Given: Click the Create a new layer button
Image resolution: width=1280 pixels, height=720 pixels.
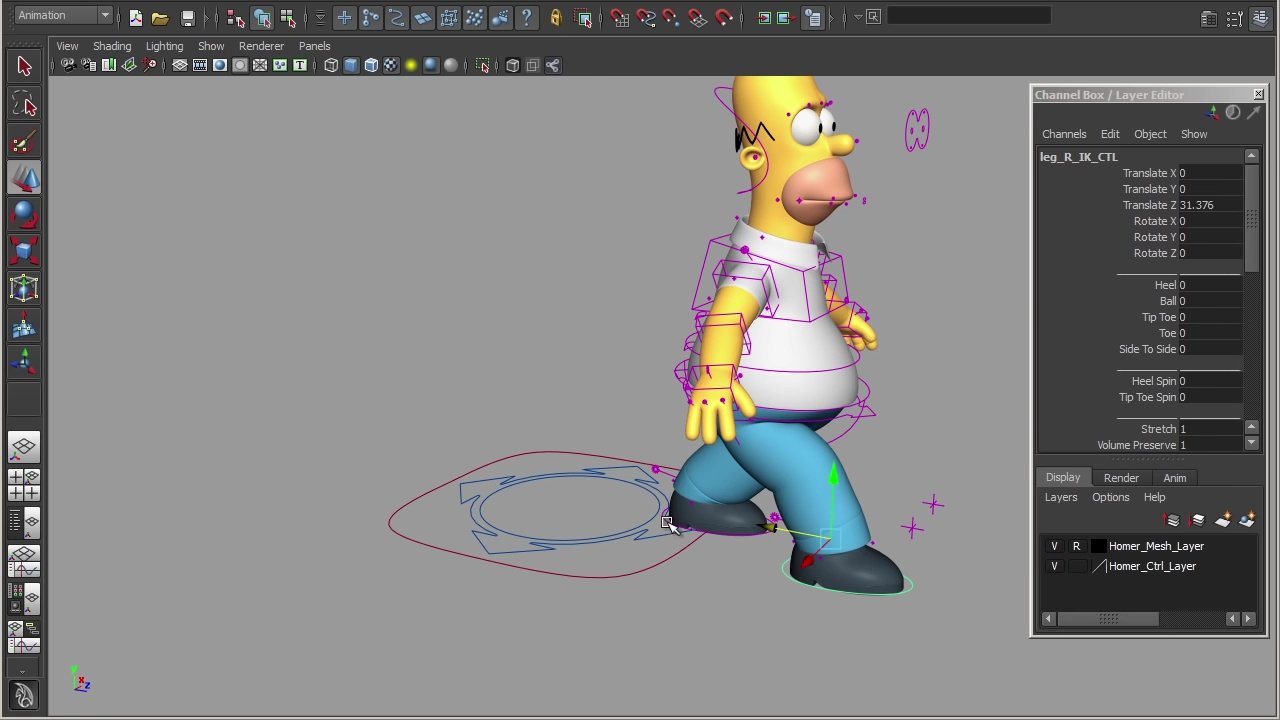Looking at the screenshot, I should (1224, 520).
